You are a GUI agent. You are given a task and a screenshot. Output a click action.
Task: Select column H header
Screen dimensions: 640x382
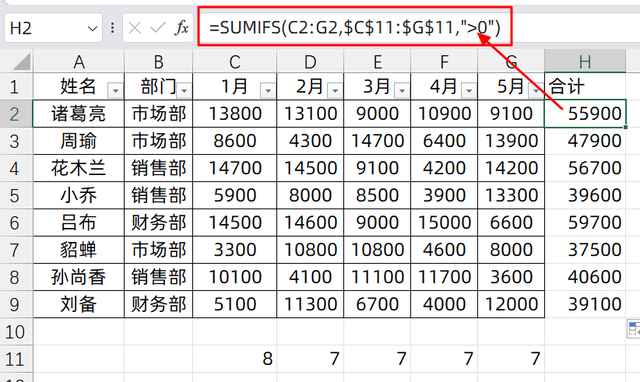585,62
